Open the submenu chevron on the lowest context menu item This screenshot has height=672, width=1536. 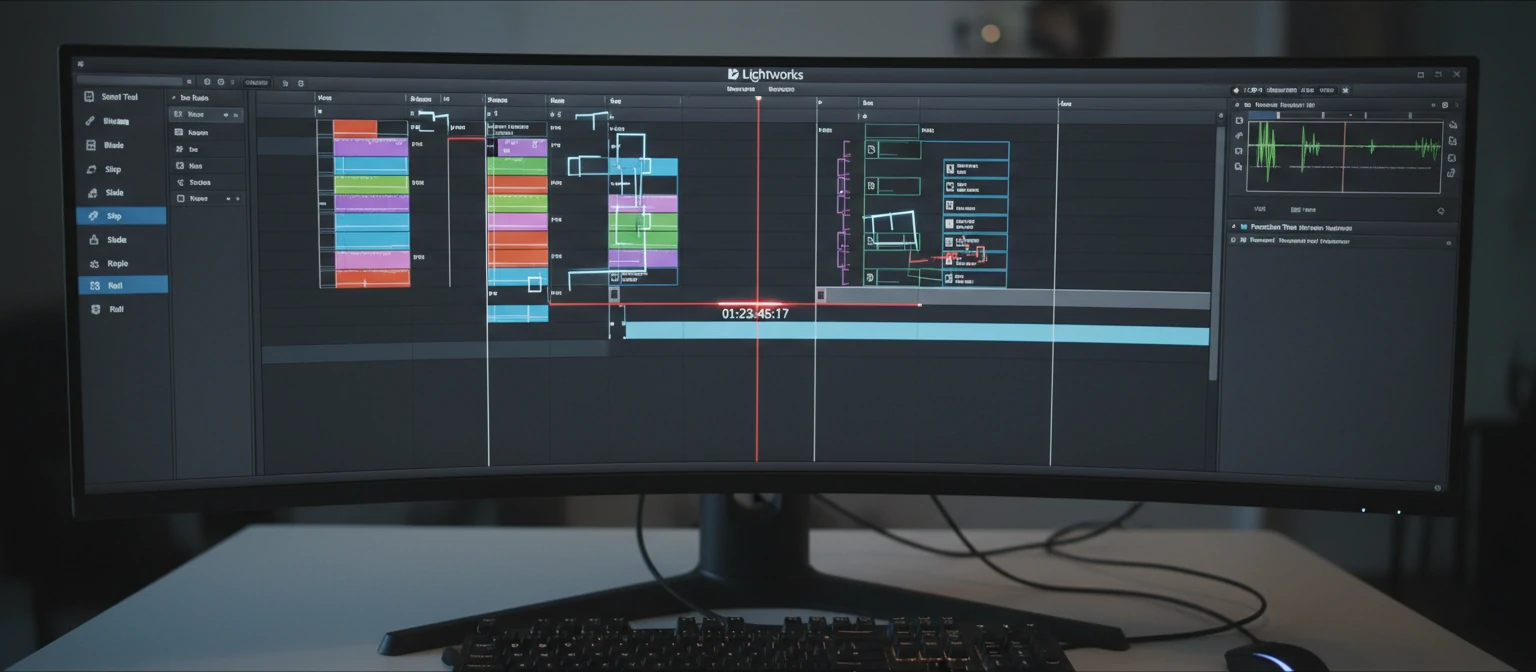click(238, 198)
